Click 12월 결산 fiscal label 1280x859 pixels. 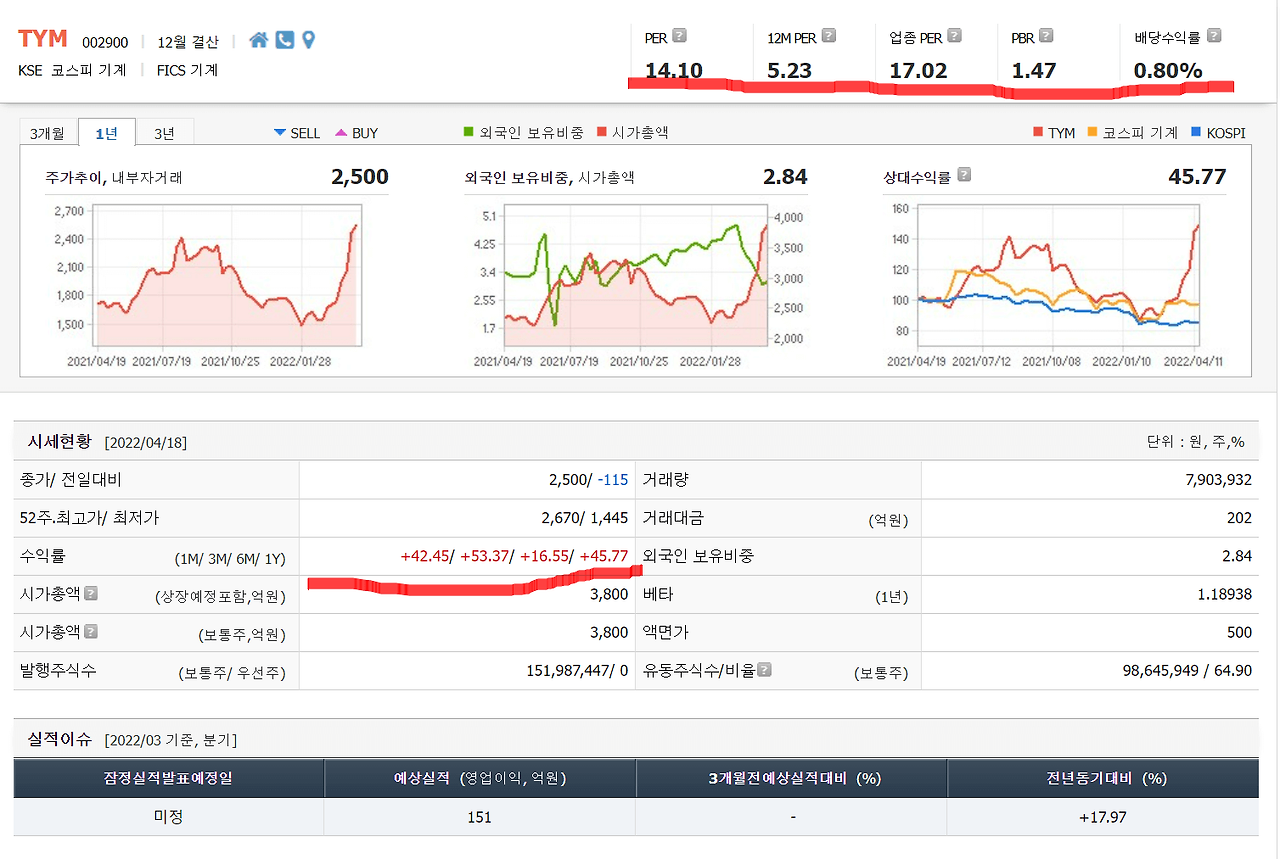[x=187, y=41]
